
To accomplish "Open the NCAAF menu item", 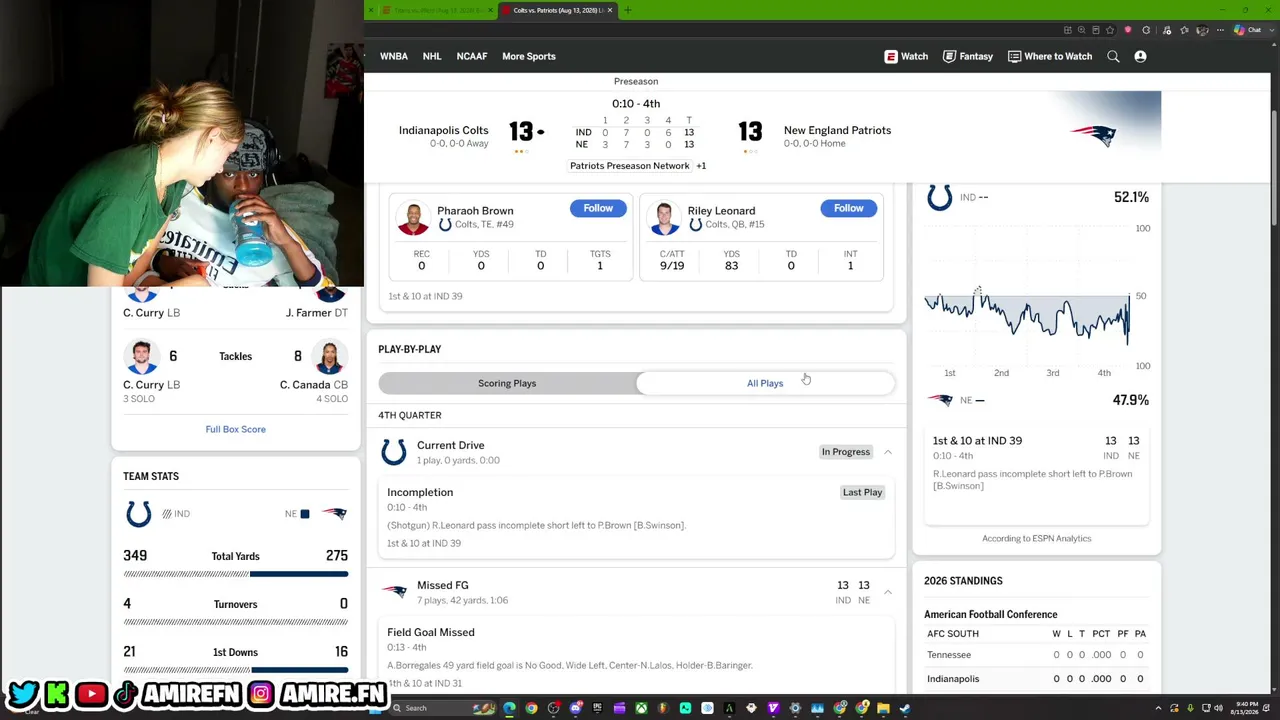I will pos(472,57).
